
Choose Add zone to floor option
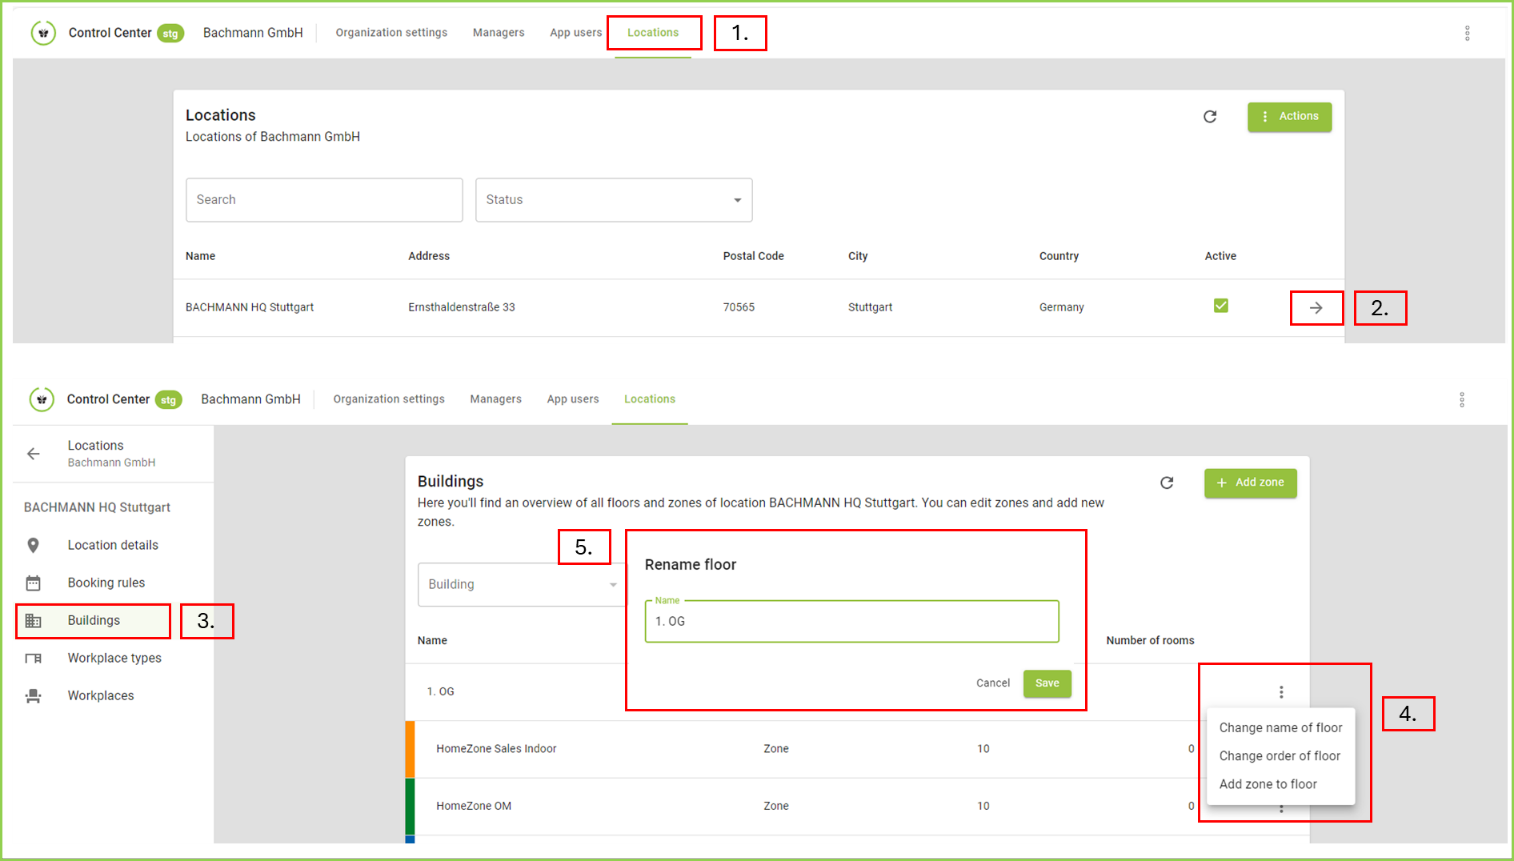1267,784
